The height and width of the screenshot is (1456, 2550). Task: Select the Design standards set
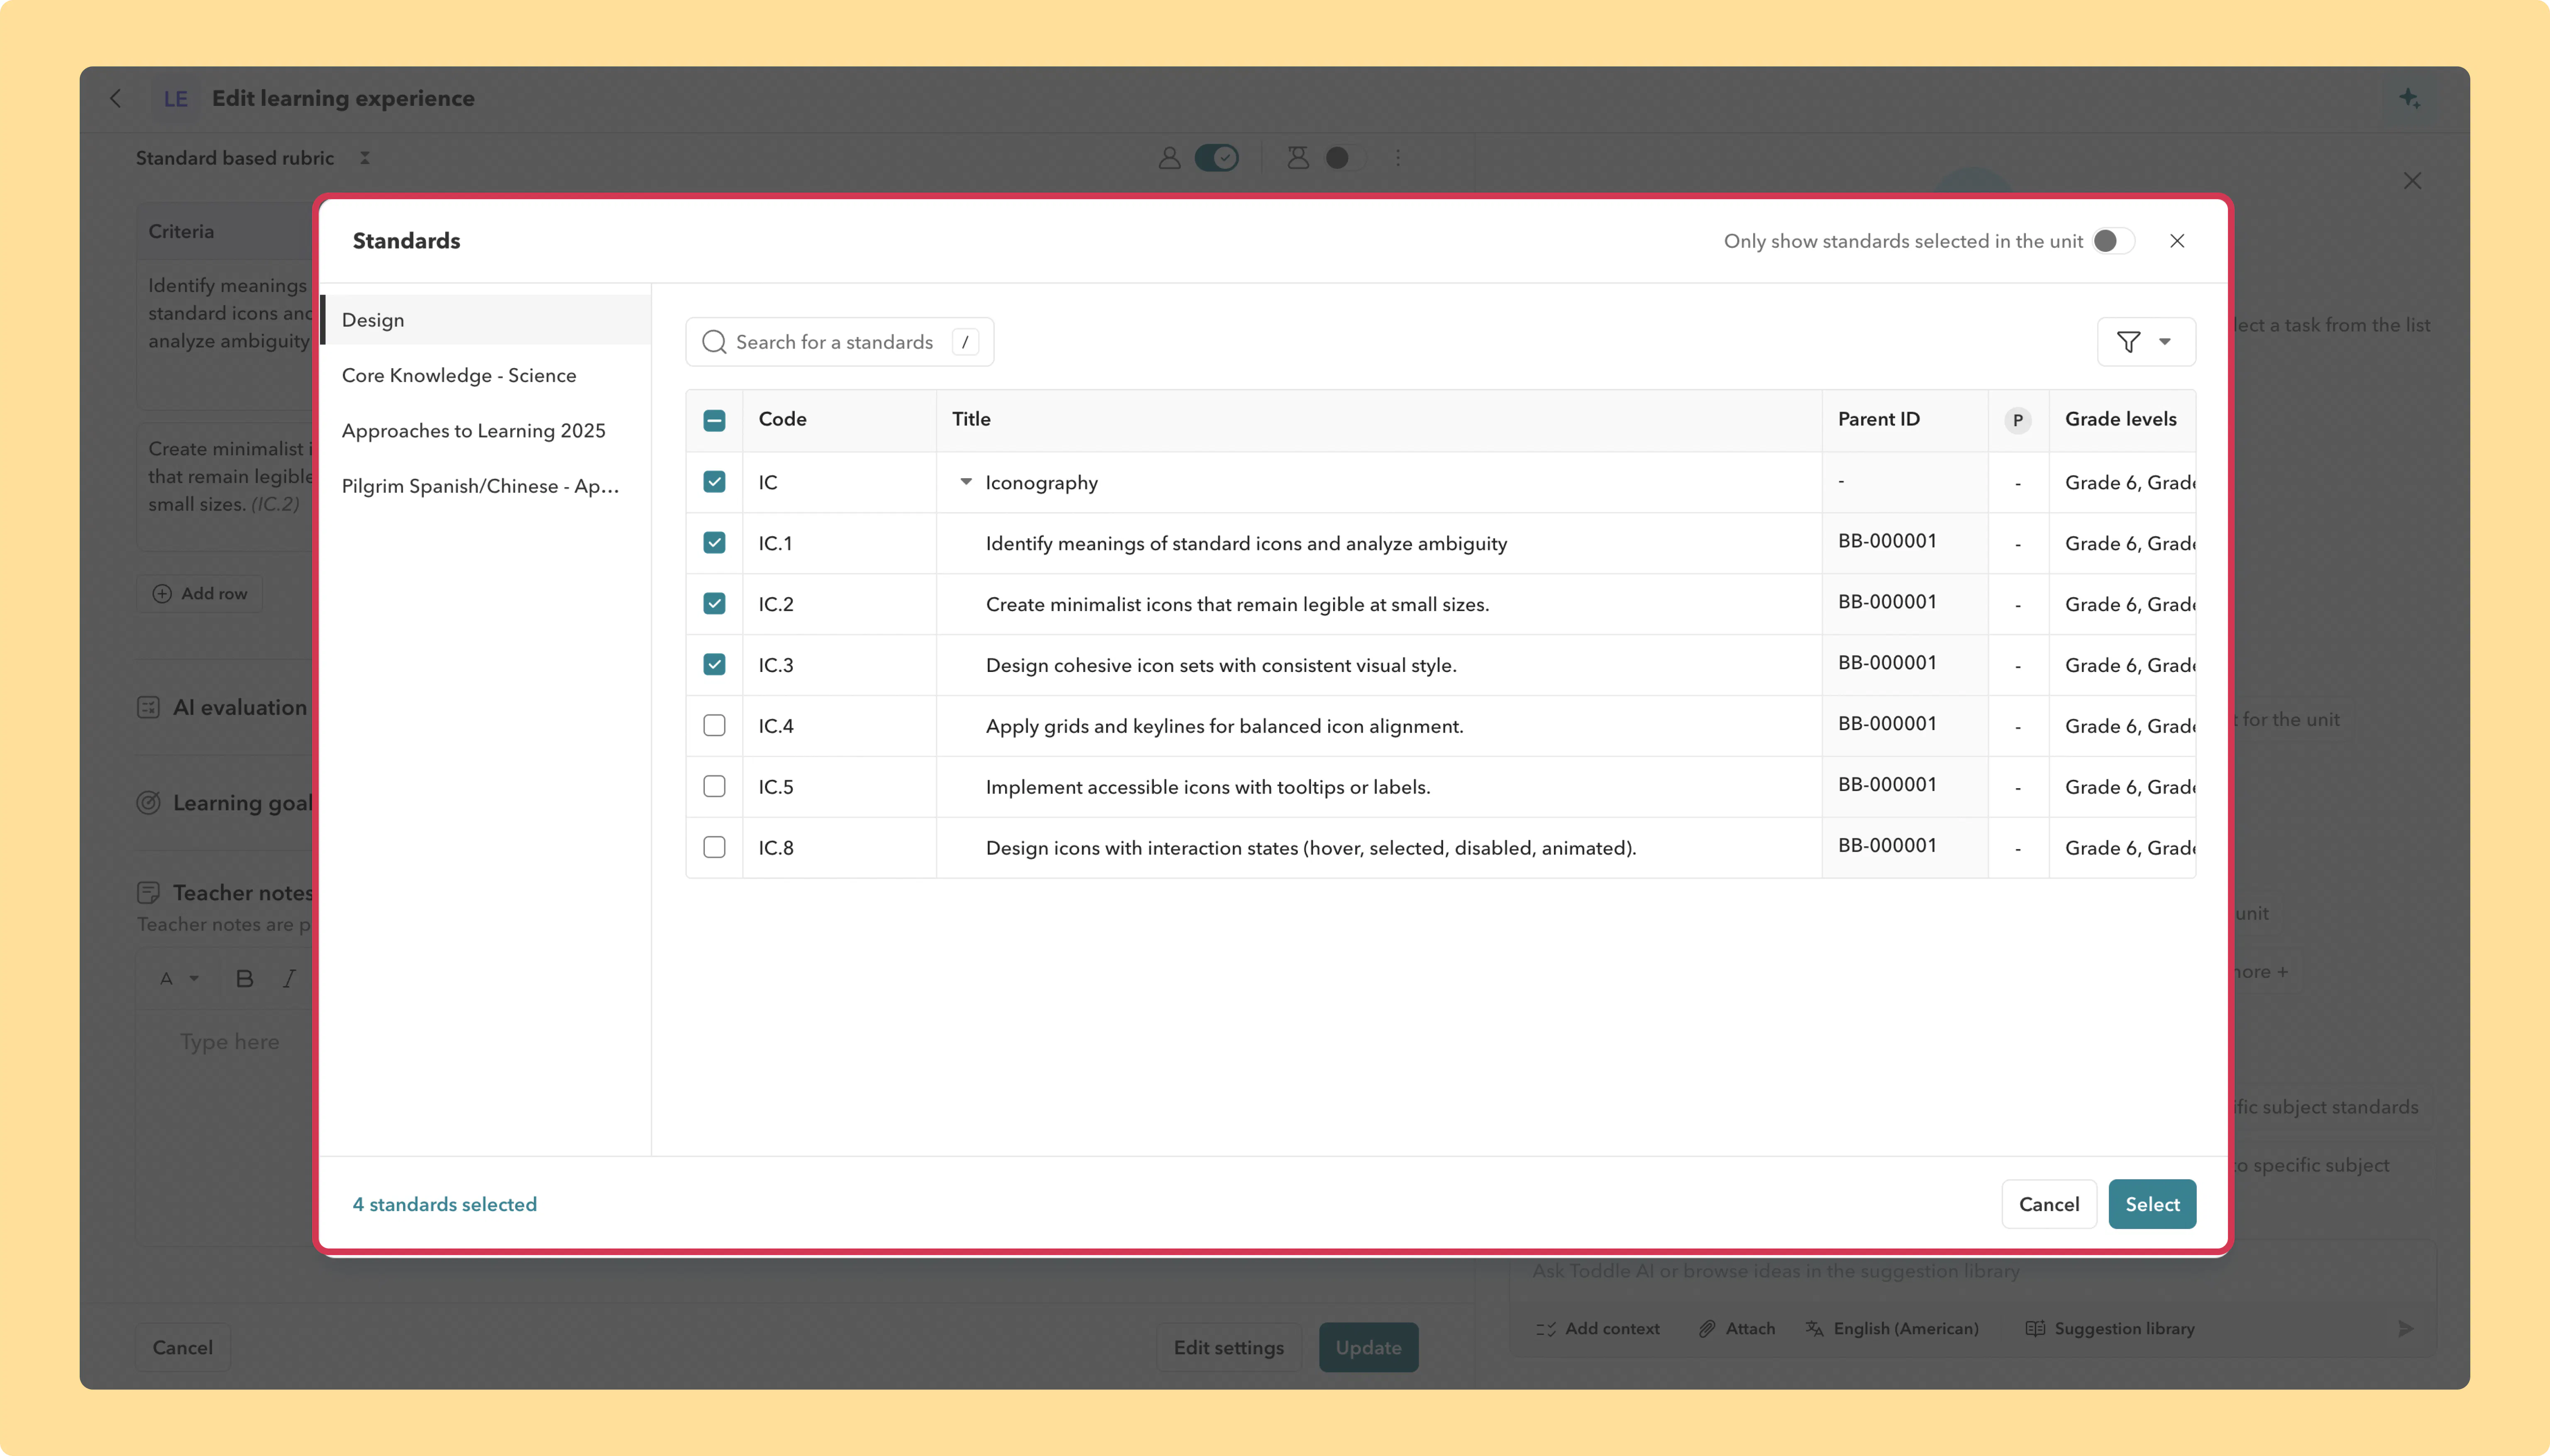pos(486,320)
